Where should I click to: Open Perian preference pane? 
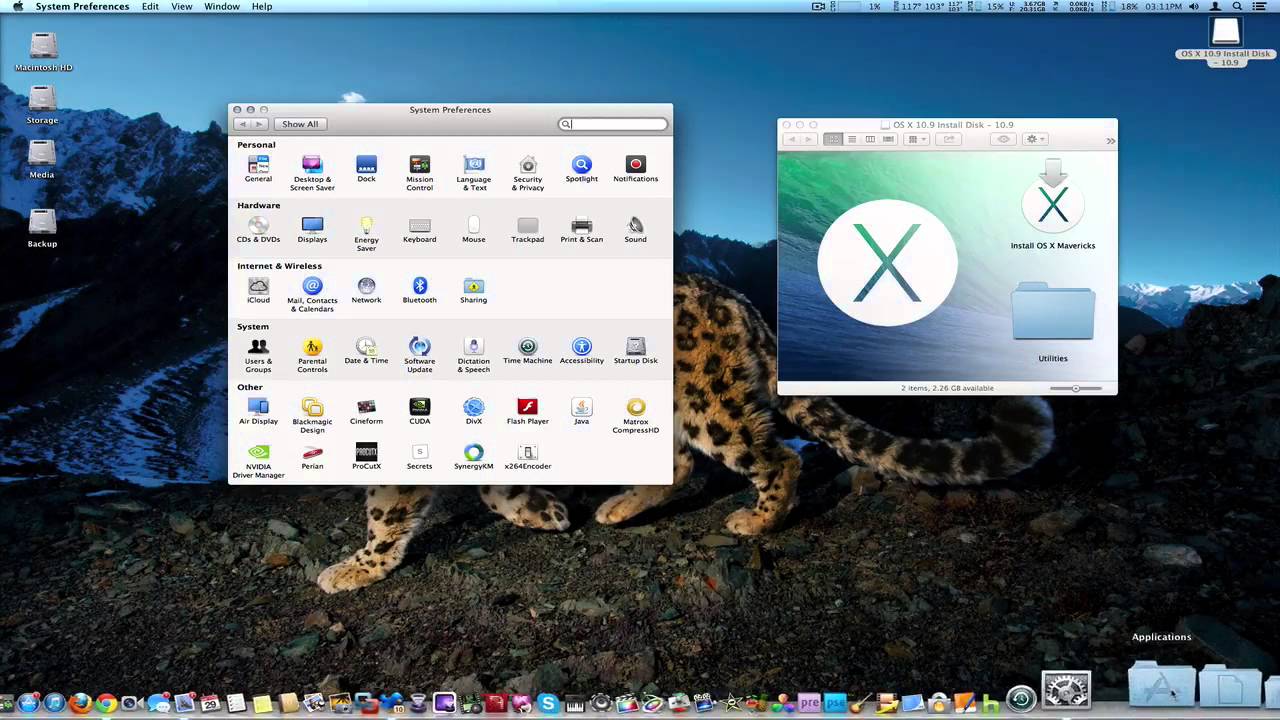point(312,455)
